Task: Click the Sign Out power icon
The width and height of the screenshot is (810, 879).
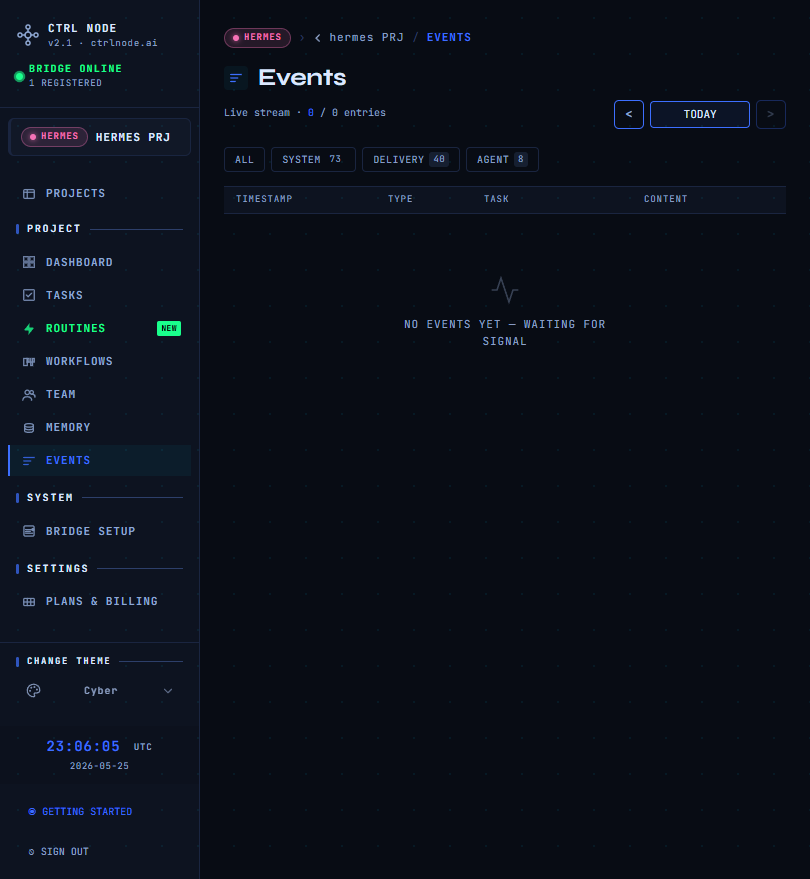Action: (31, 852)
